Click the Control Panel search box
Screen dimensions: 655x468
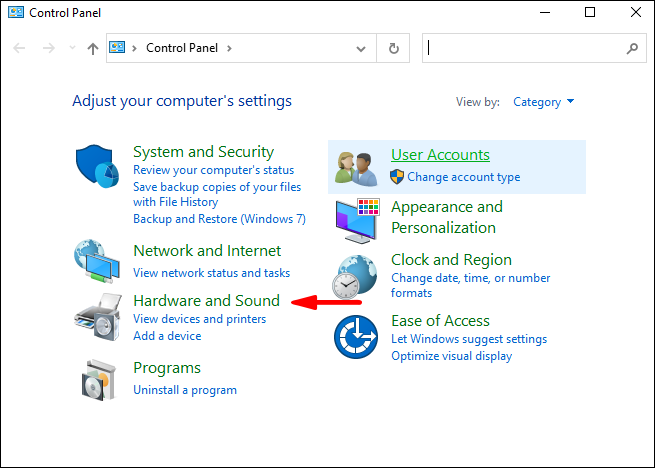point(525,48)
